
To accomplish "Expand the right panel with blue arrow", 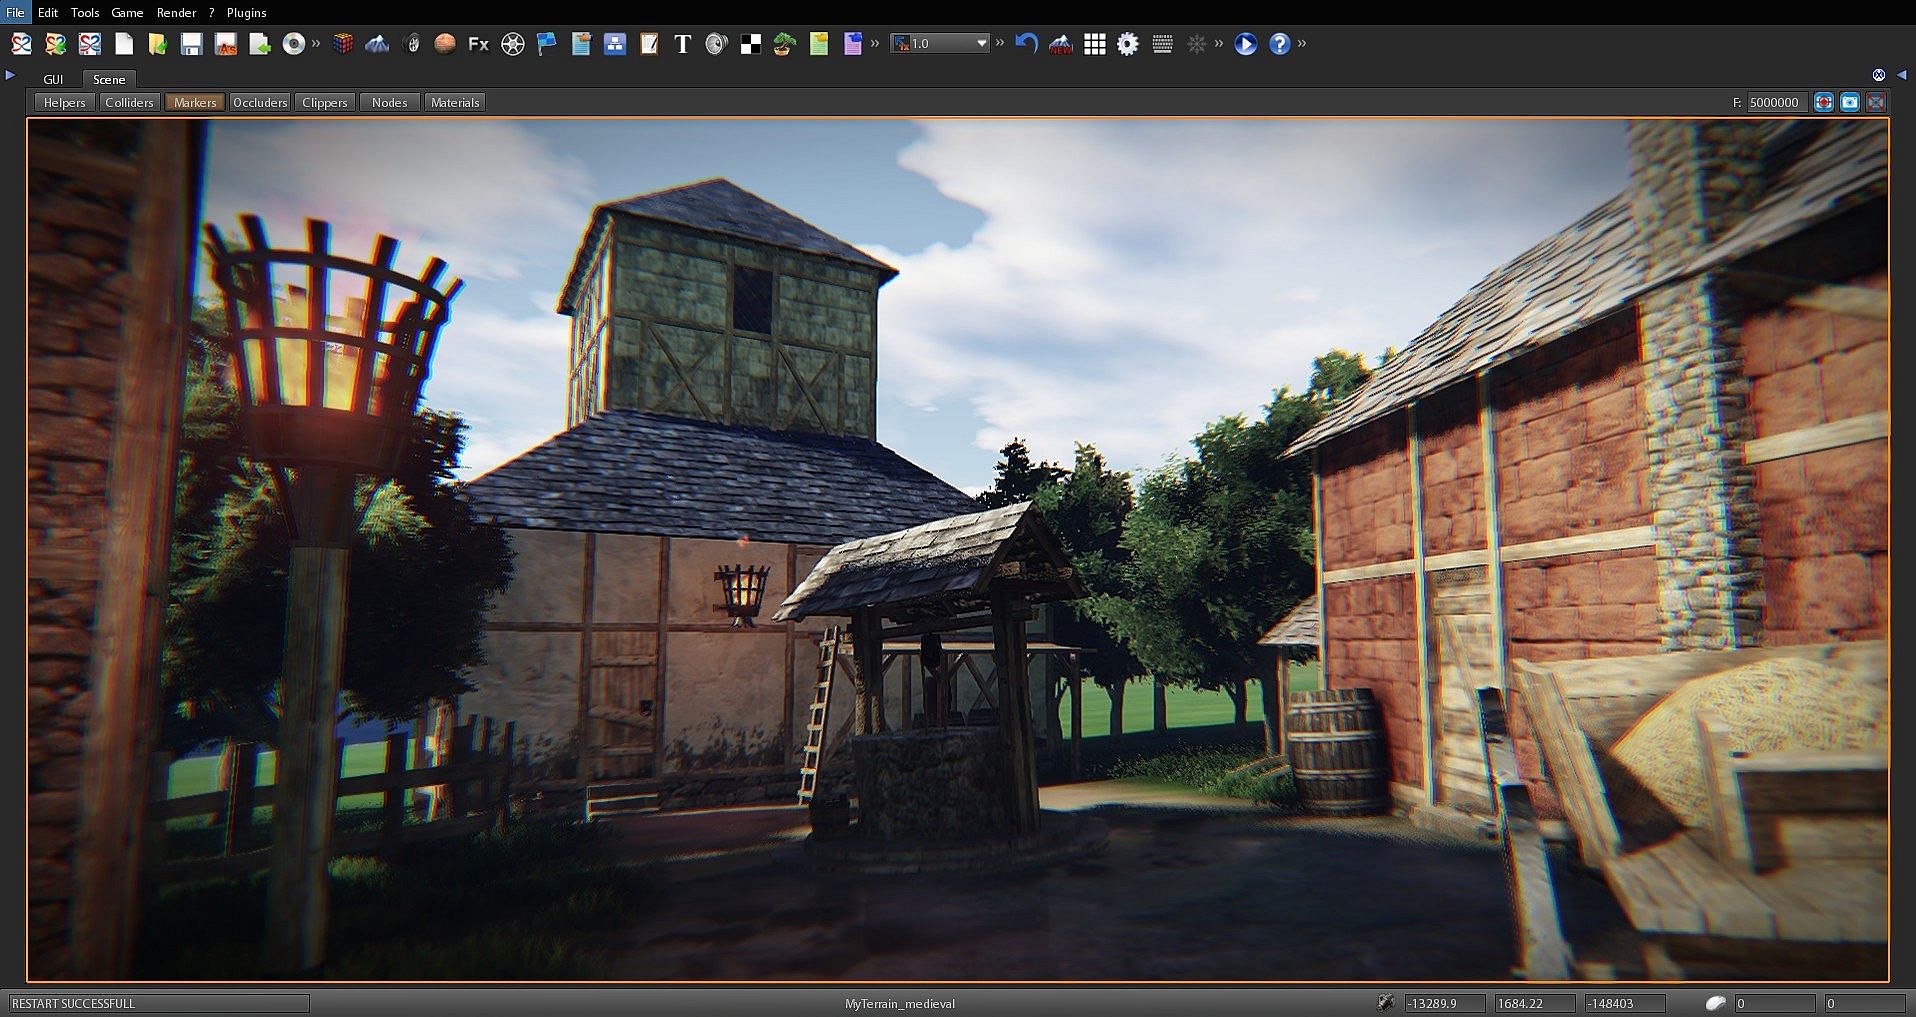I will 1902,75.
